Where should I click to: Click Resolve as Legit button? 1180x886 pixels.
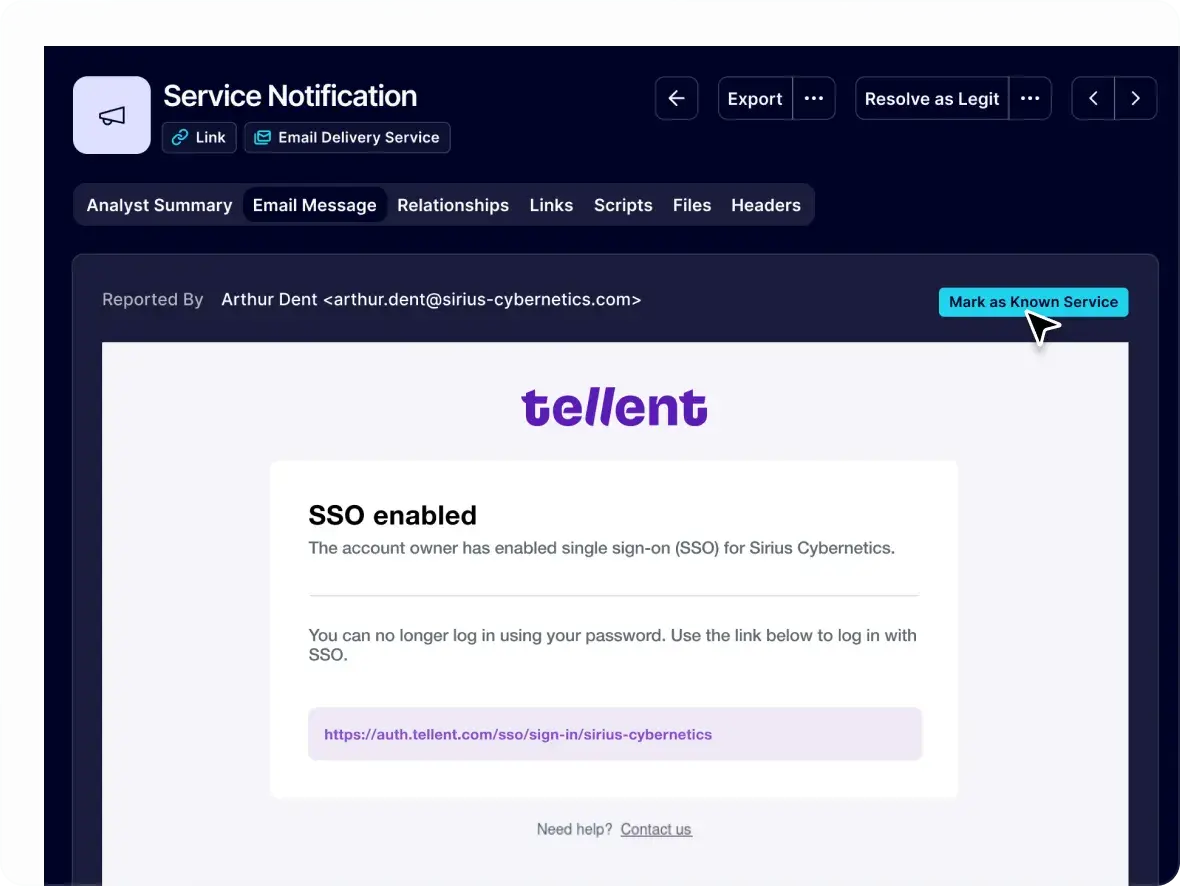point(931,99)
